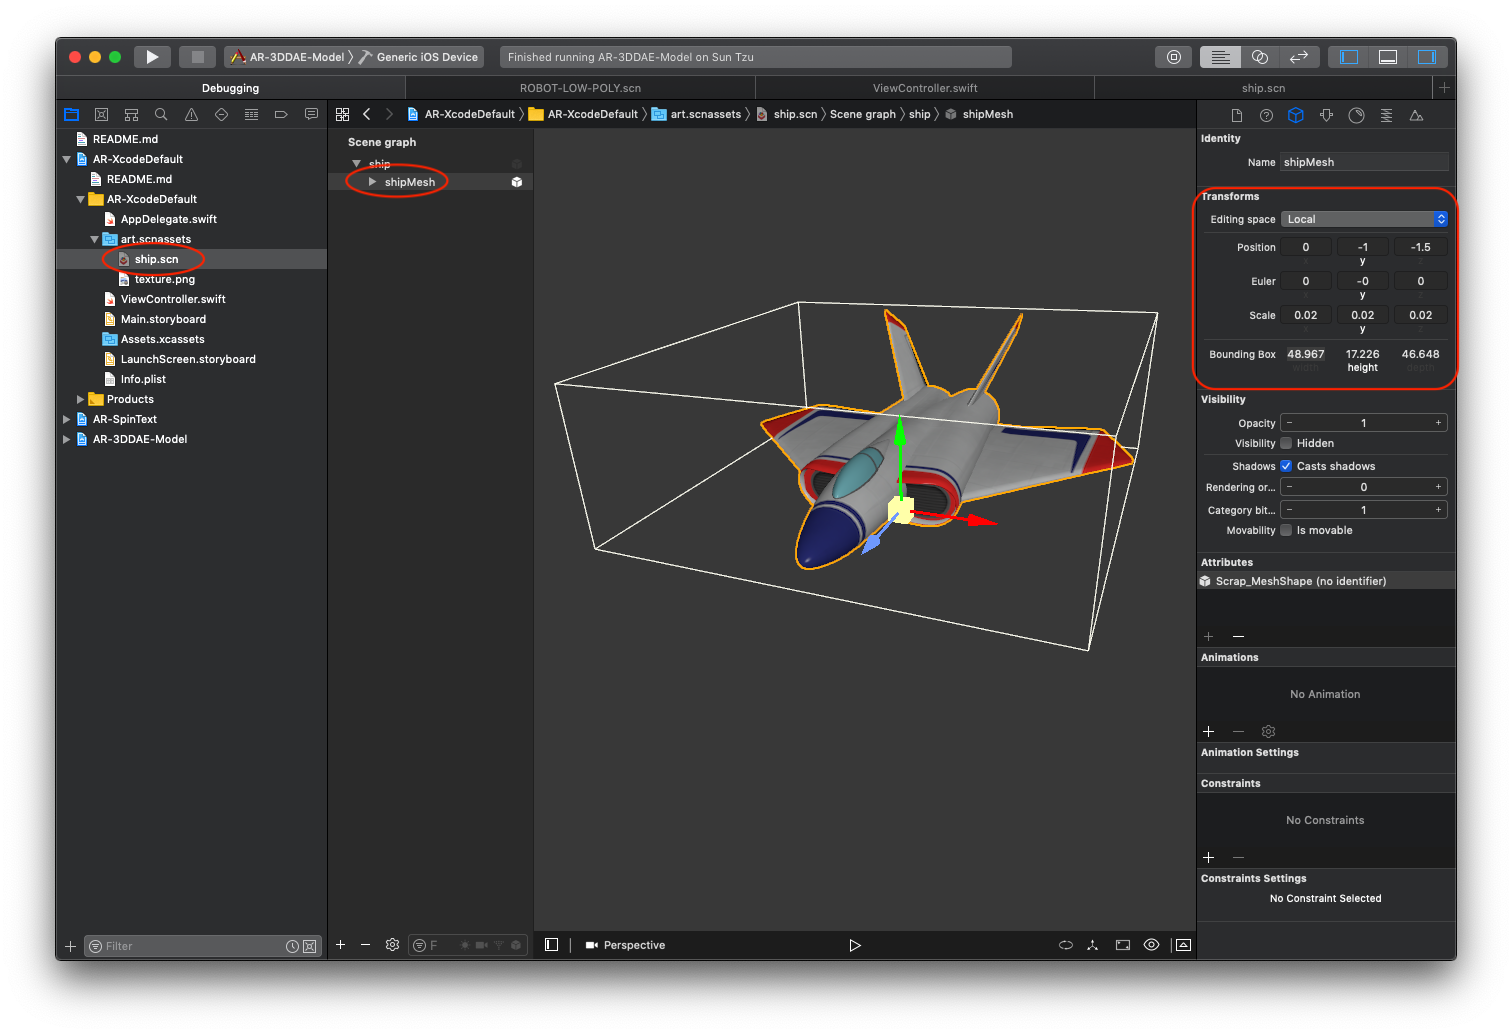Increase the Rendering order value
This screenshot has height=1034, width=1512.
(x=1438, y=487)
